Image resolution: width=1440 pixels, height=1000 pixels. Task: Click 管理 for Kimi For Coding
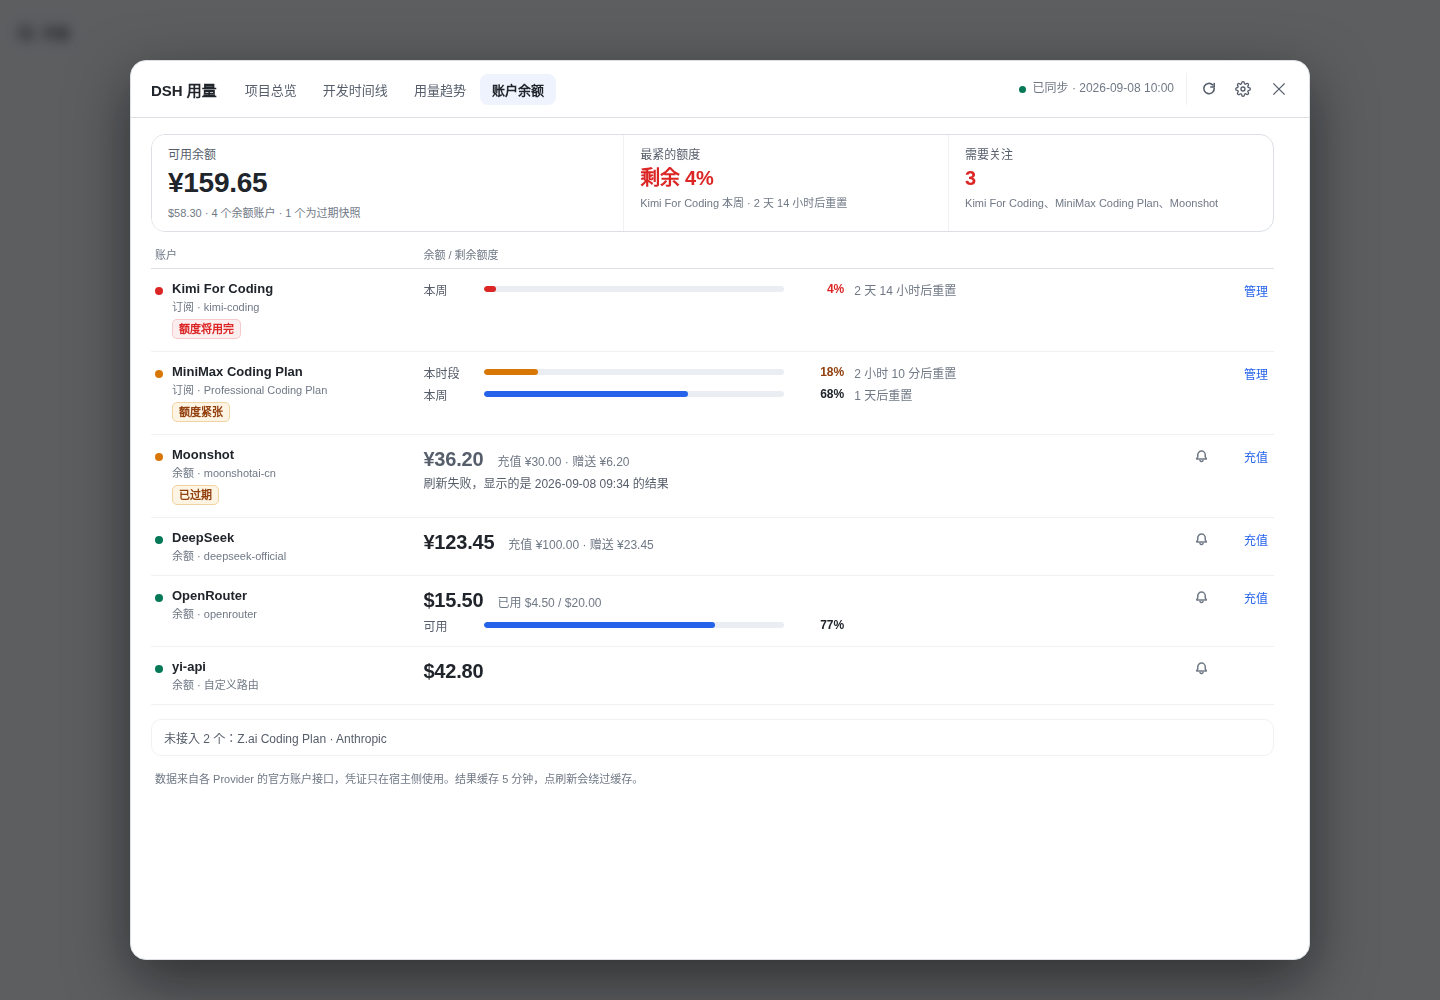tap(1256, 291)
